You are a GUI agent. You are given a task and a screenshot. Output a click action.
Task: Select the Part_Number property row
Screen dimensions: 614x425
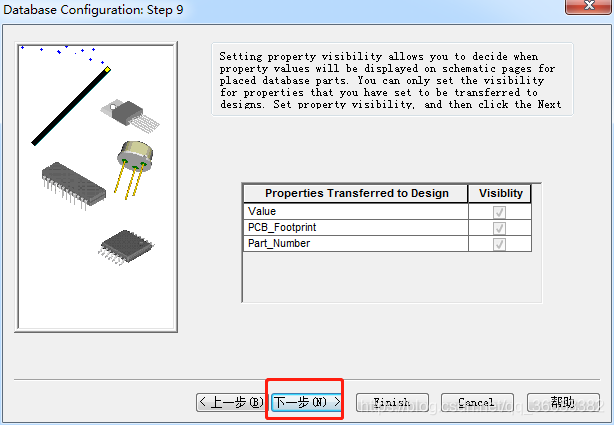(x=355, y=243)
